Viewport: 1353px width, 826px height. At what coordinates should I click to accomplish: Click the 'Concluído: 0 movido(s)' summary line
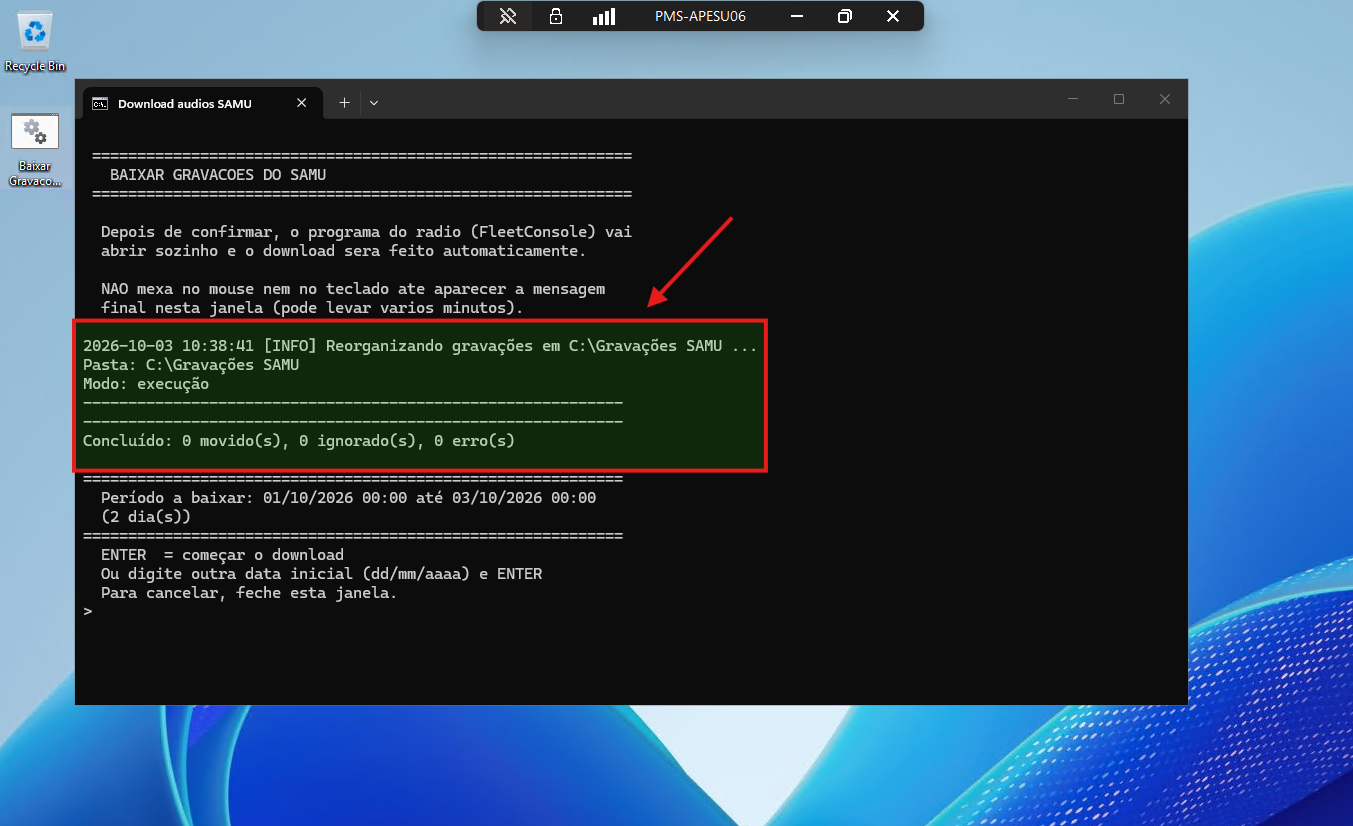(x=299, y=440)
